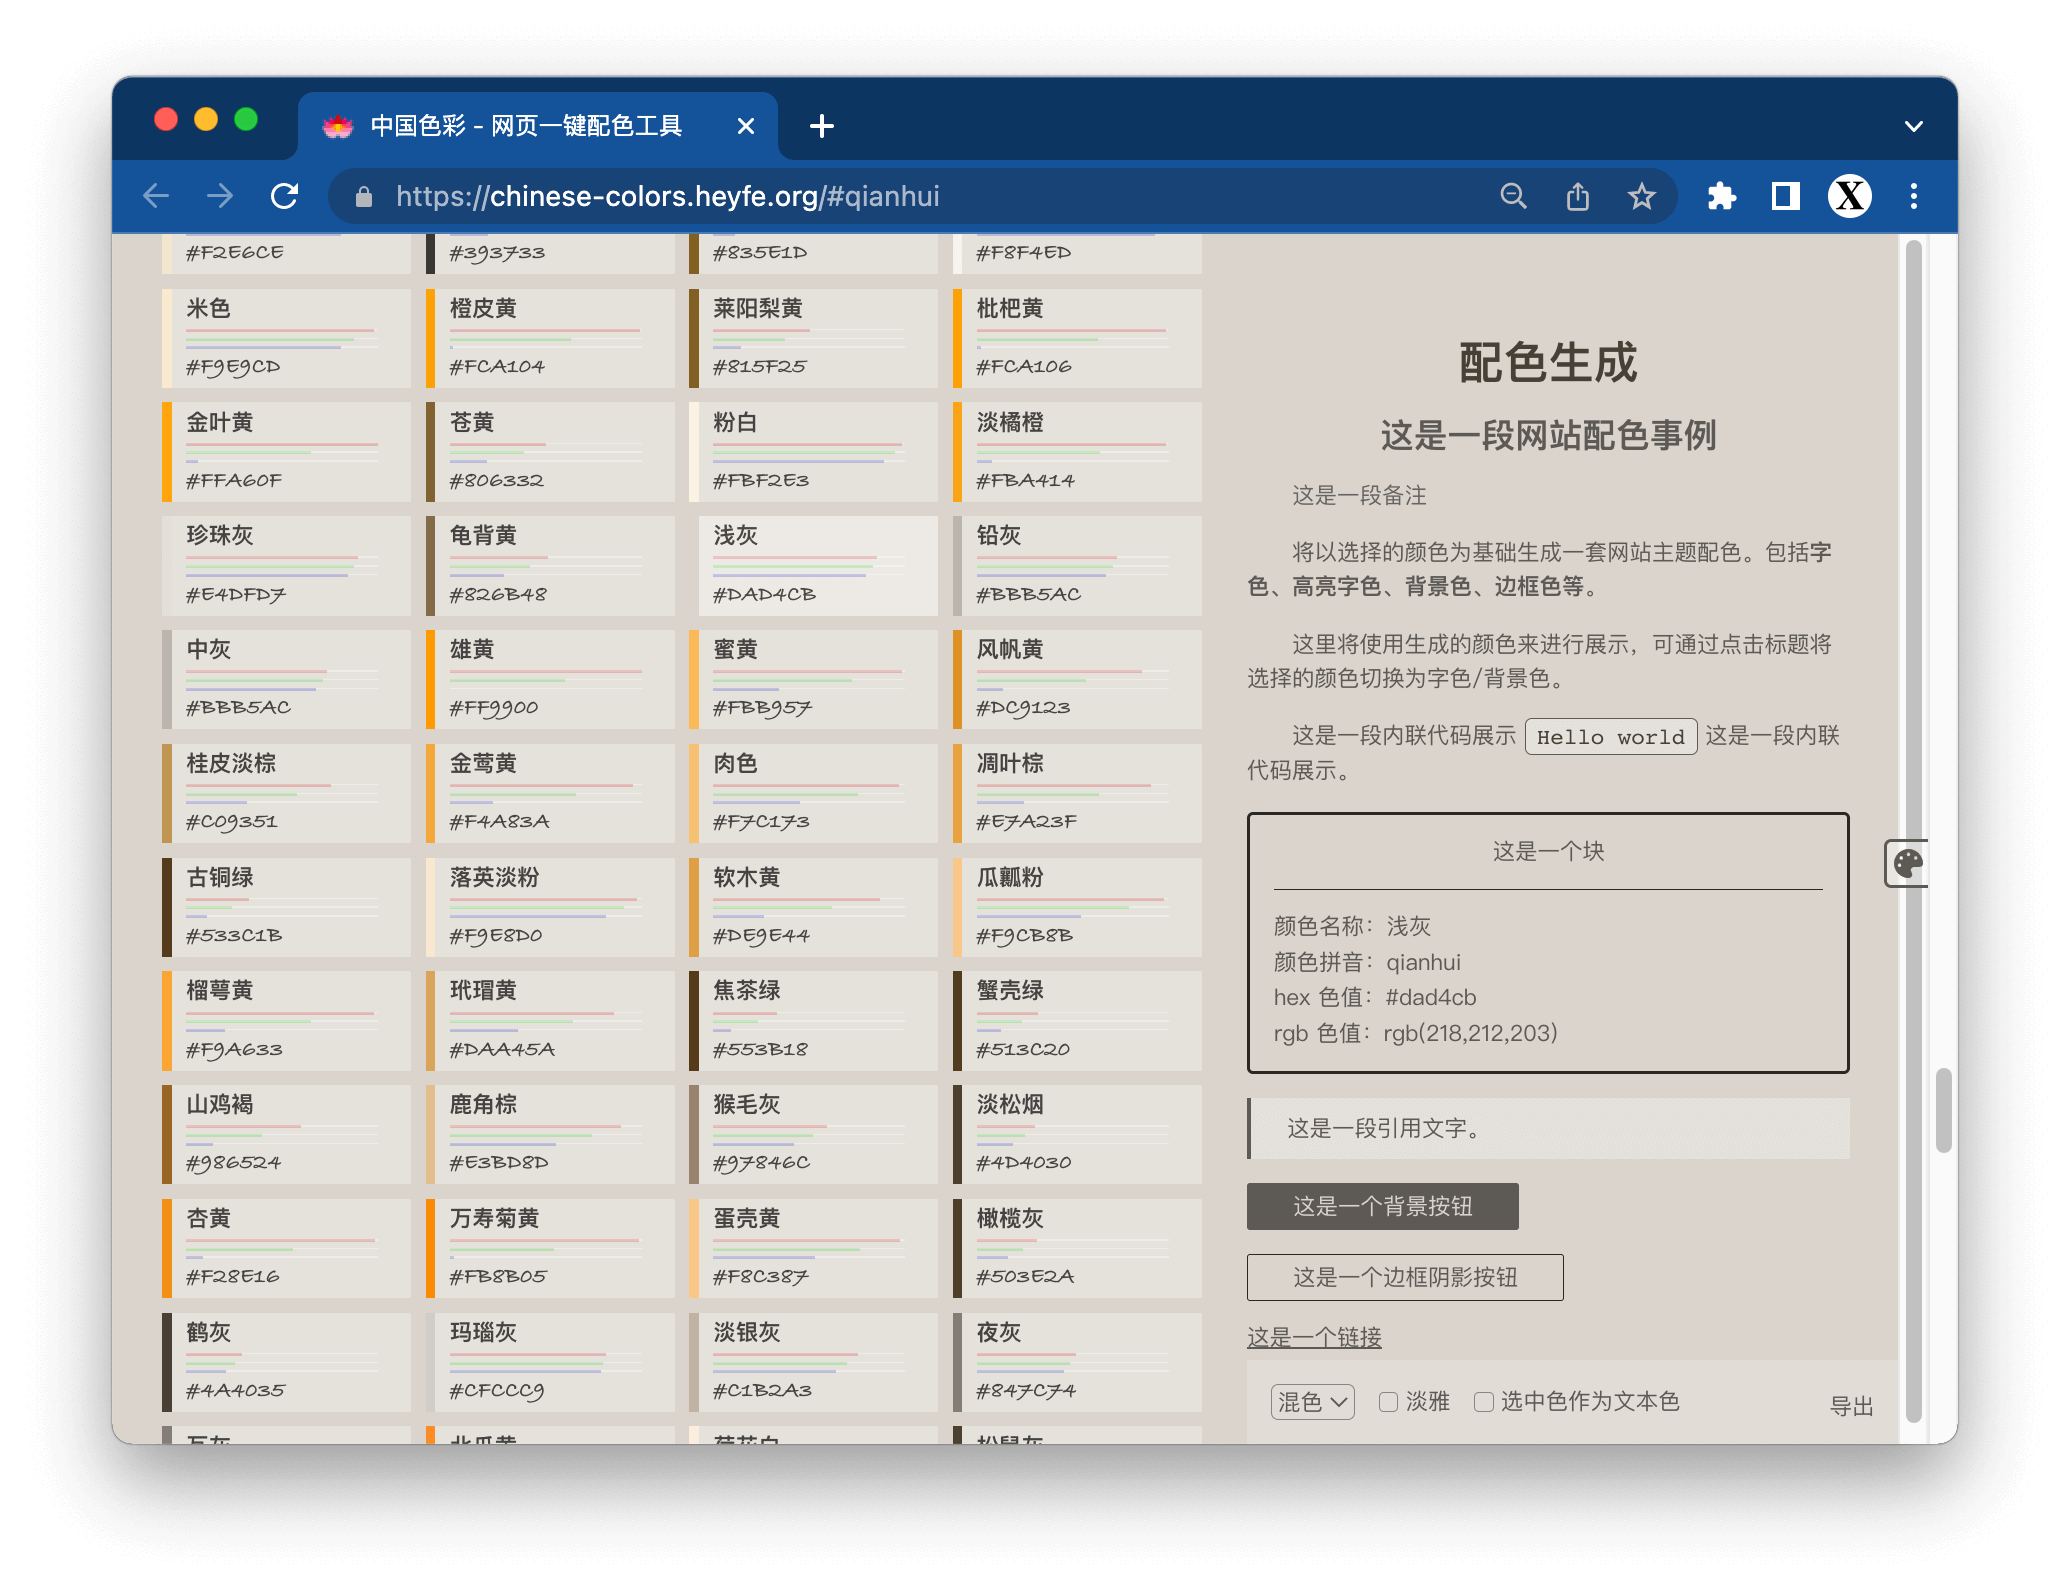Select the 蜜黄 color card
This screenshot has height=1592, width=2070.
point(814,679)
